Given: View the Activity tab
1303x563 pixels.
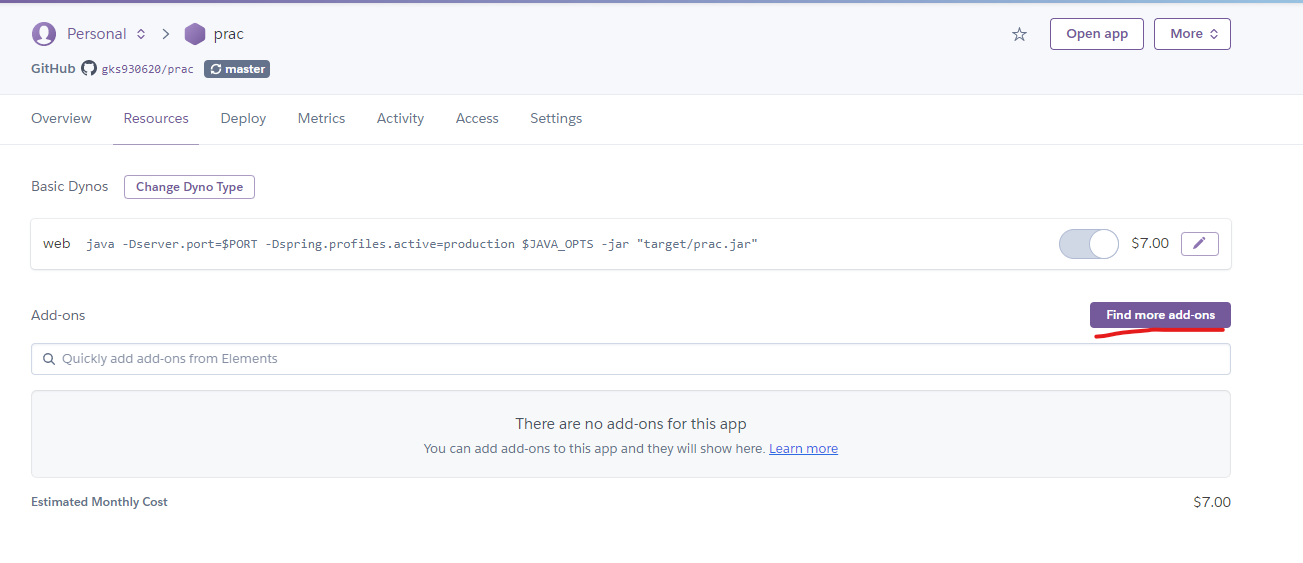Looking at the screenshot, I should click(x=400, y=118).
